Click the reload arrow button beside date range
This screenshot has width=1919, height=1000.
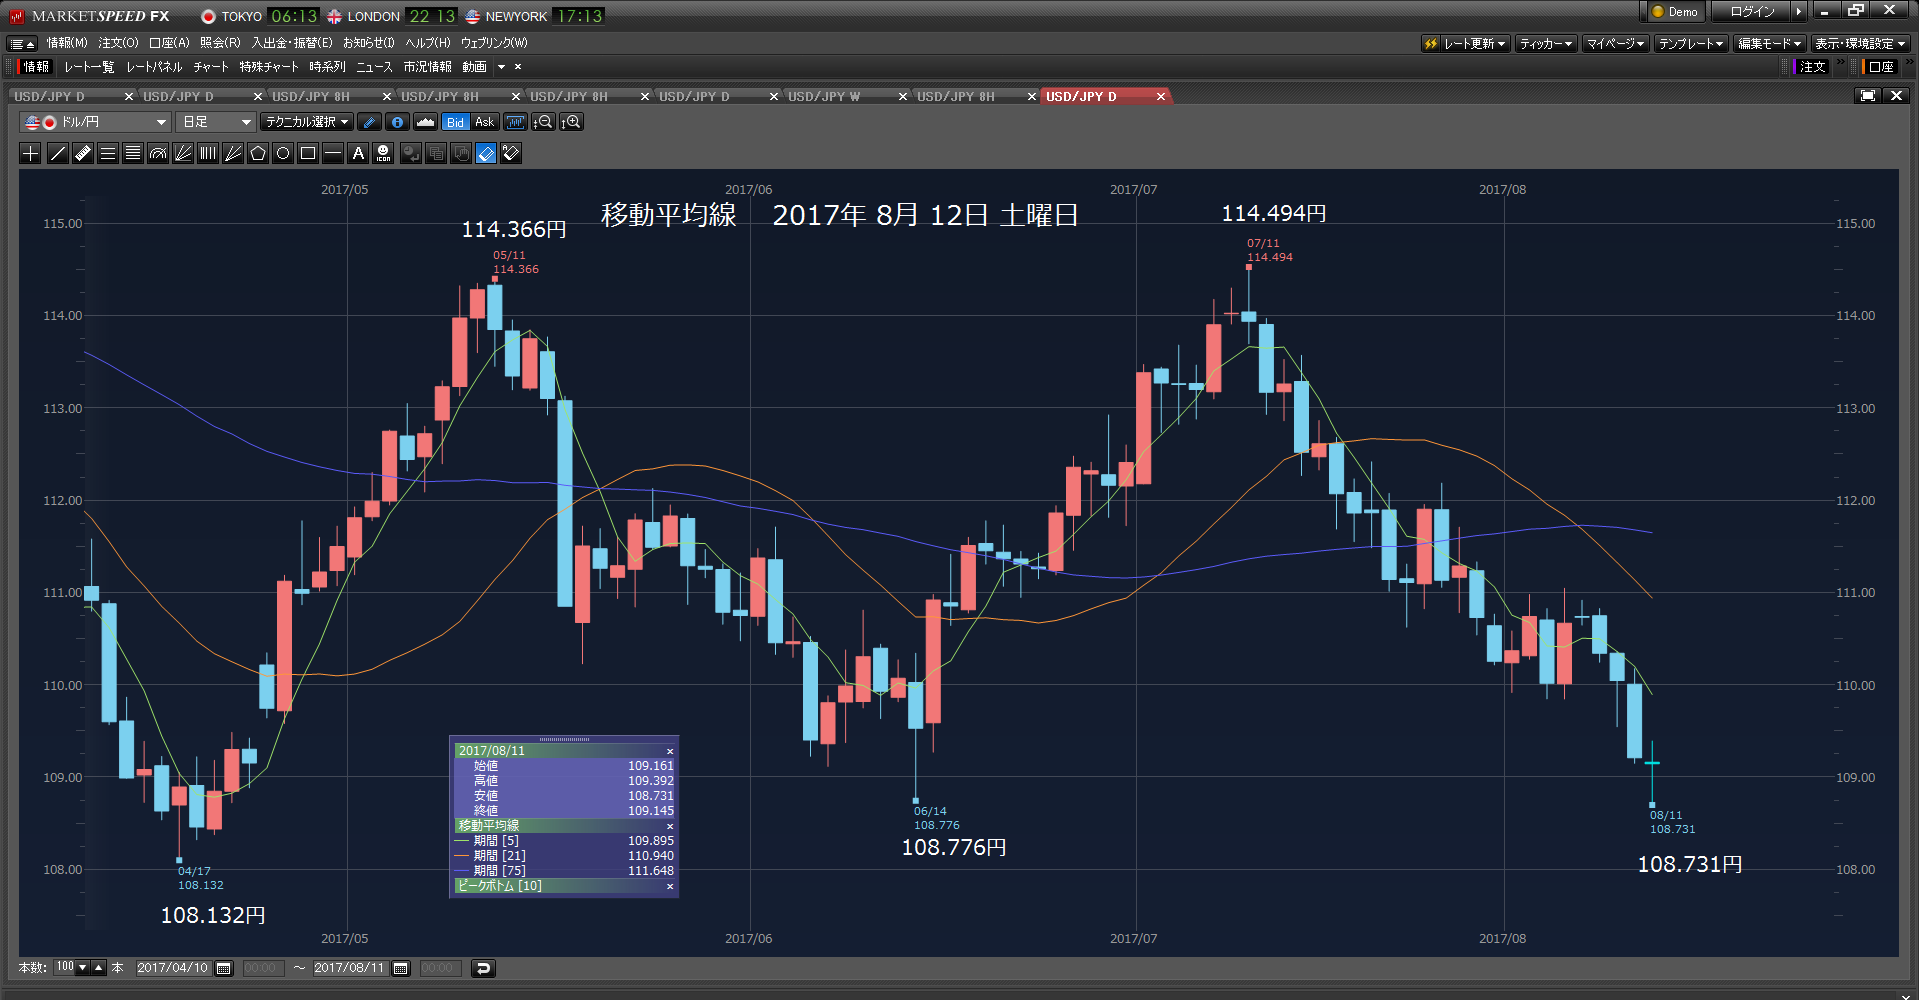483,968
